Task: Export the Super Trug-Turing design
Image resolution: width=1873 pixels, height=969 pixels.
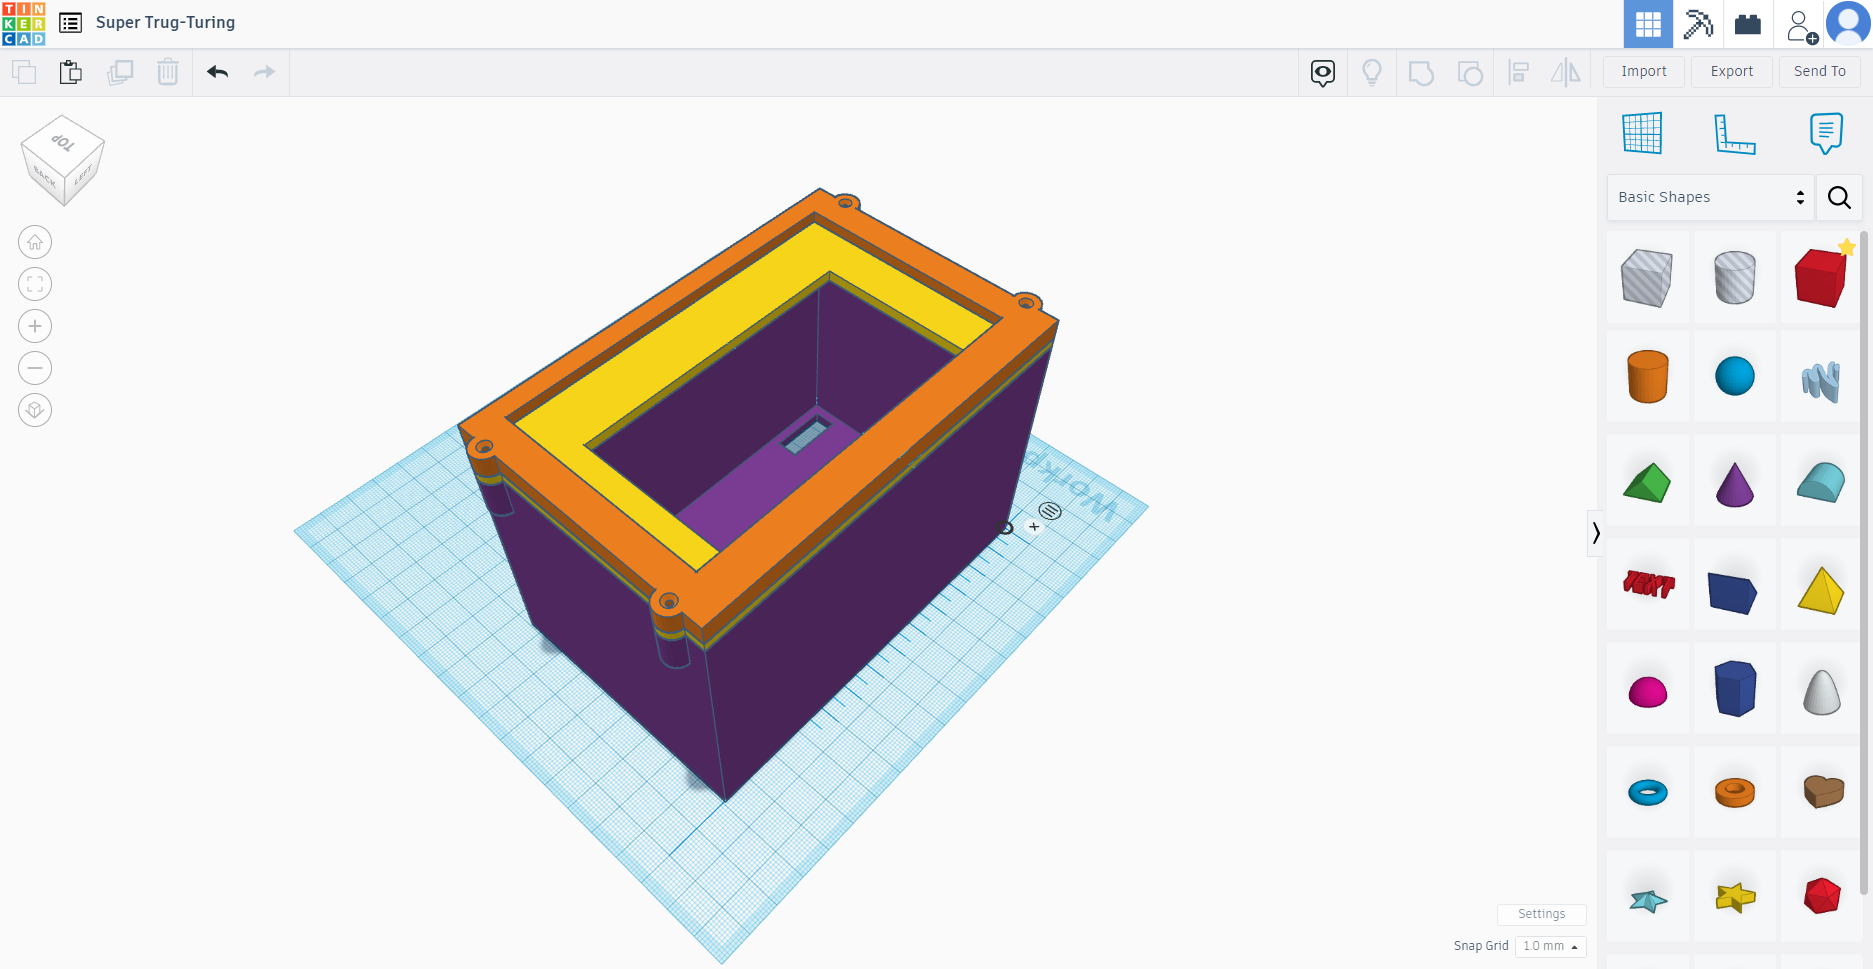Action: pos(1731,71)
